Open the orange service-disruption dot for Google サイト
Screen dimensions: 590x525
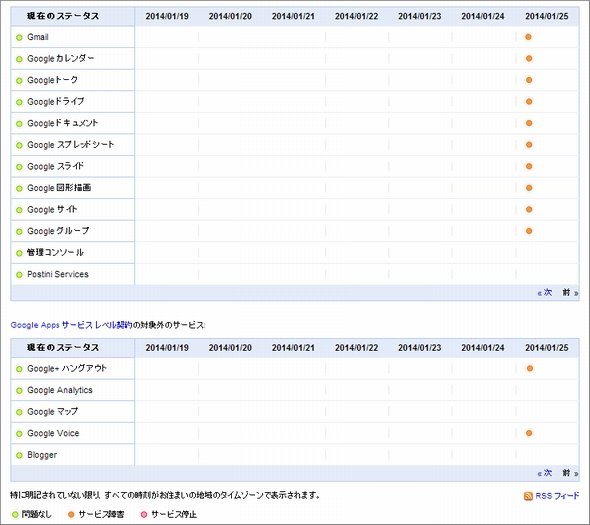click(x=529, y=209)
